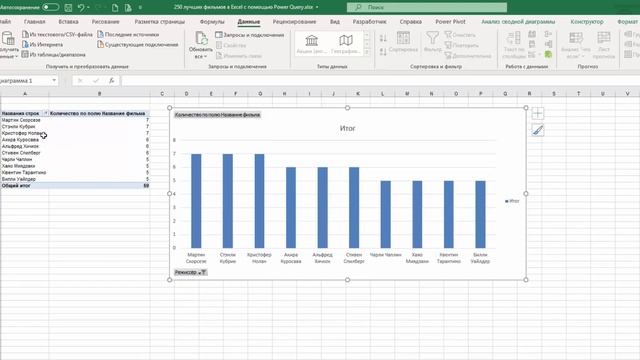Click the Обновить все refresh icon
Screen dimensions: 640x360
[x=201, y=38]
